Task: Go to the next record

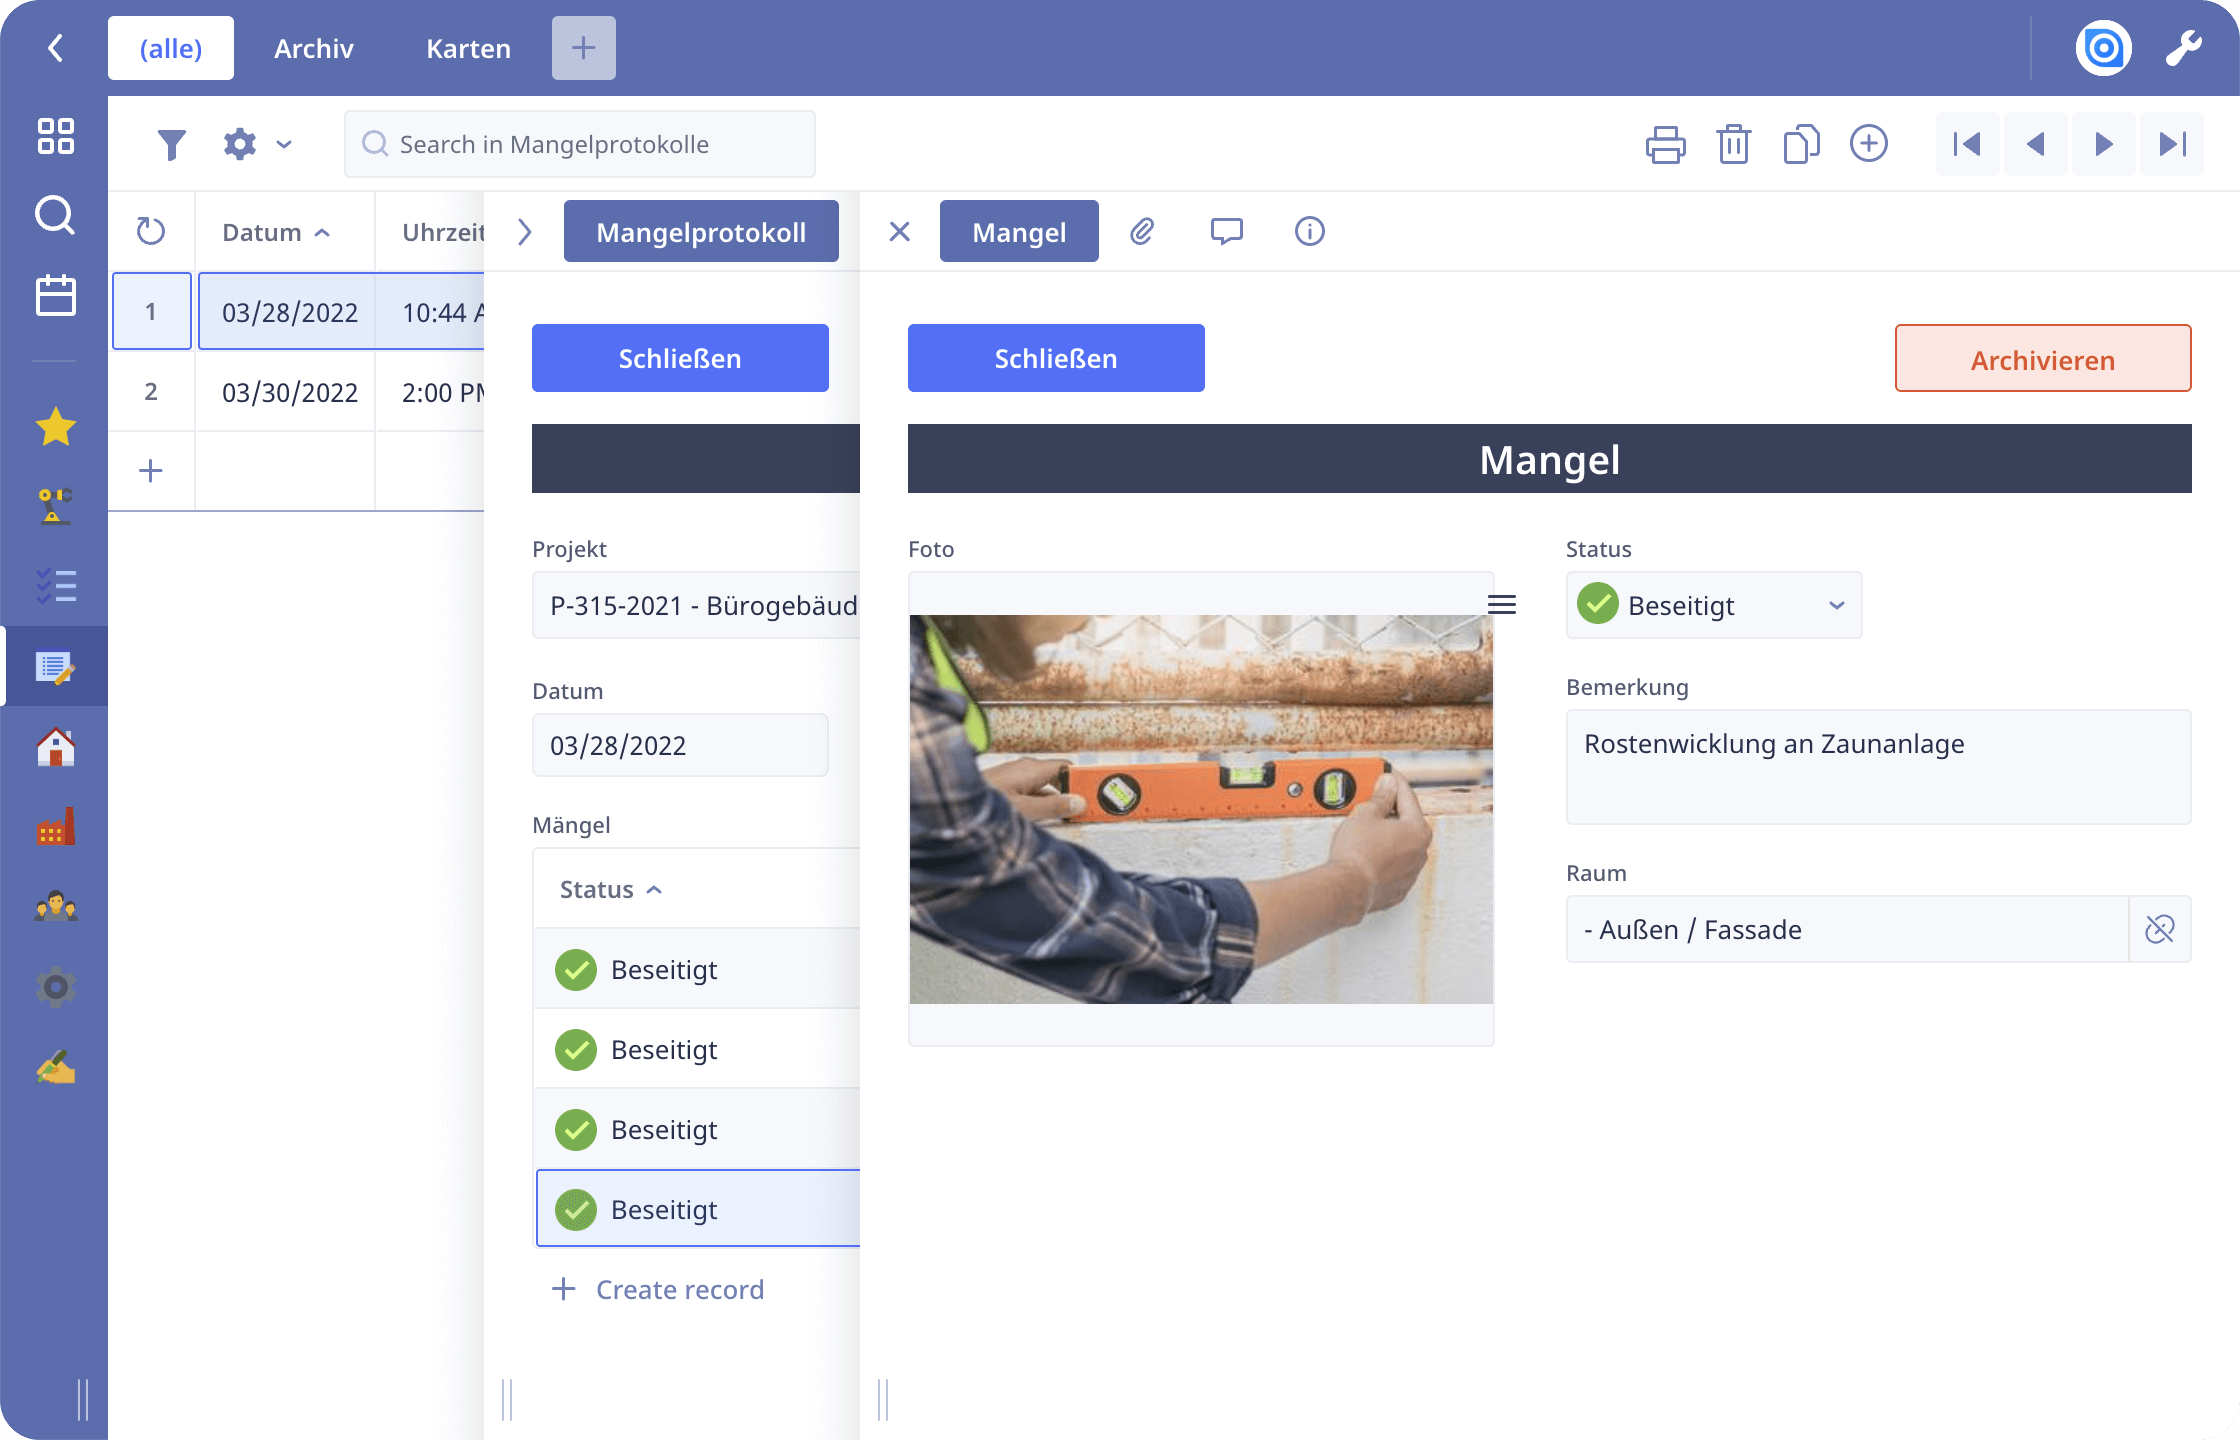Action: (2103, 144)
